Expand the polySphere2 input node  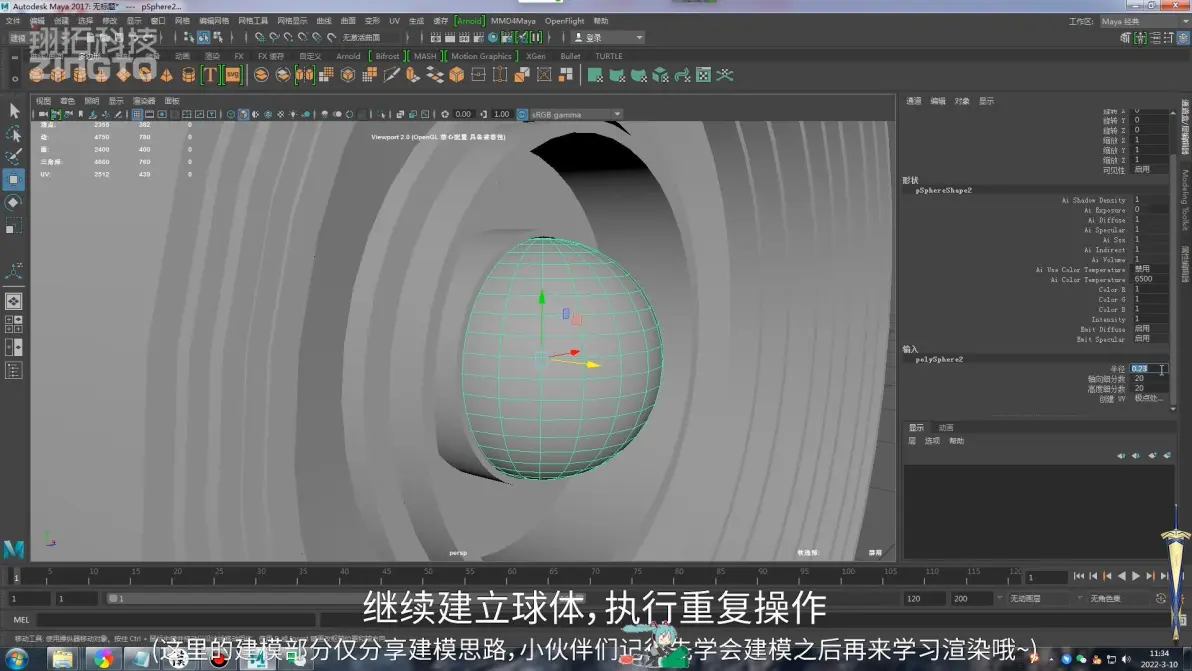point(939,359)
